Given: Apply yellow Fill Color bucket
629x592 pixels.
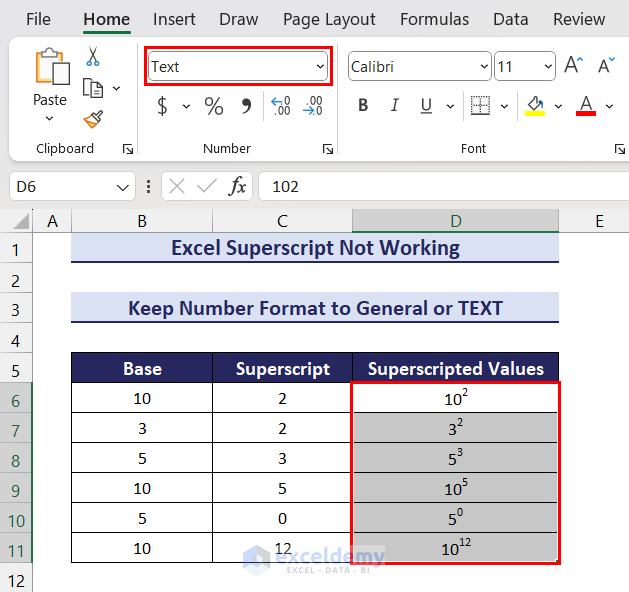Looking at the screenshot, I should point(535,106).
